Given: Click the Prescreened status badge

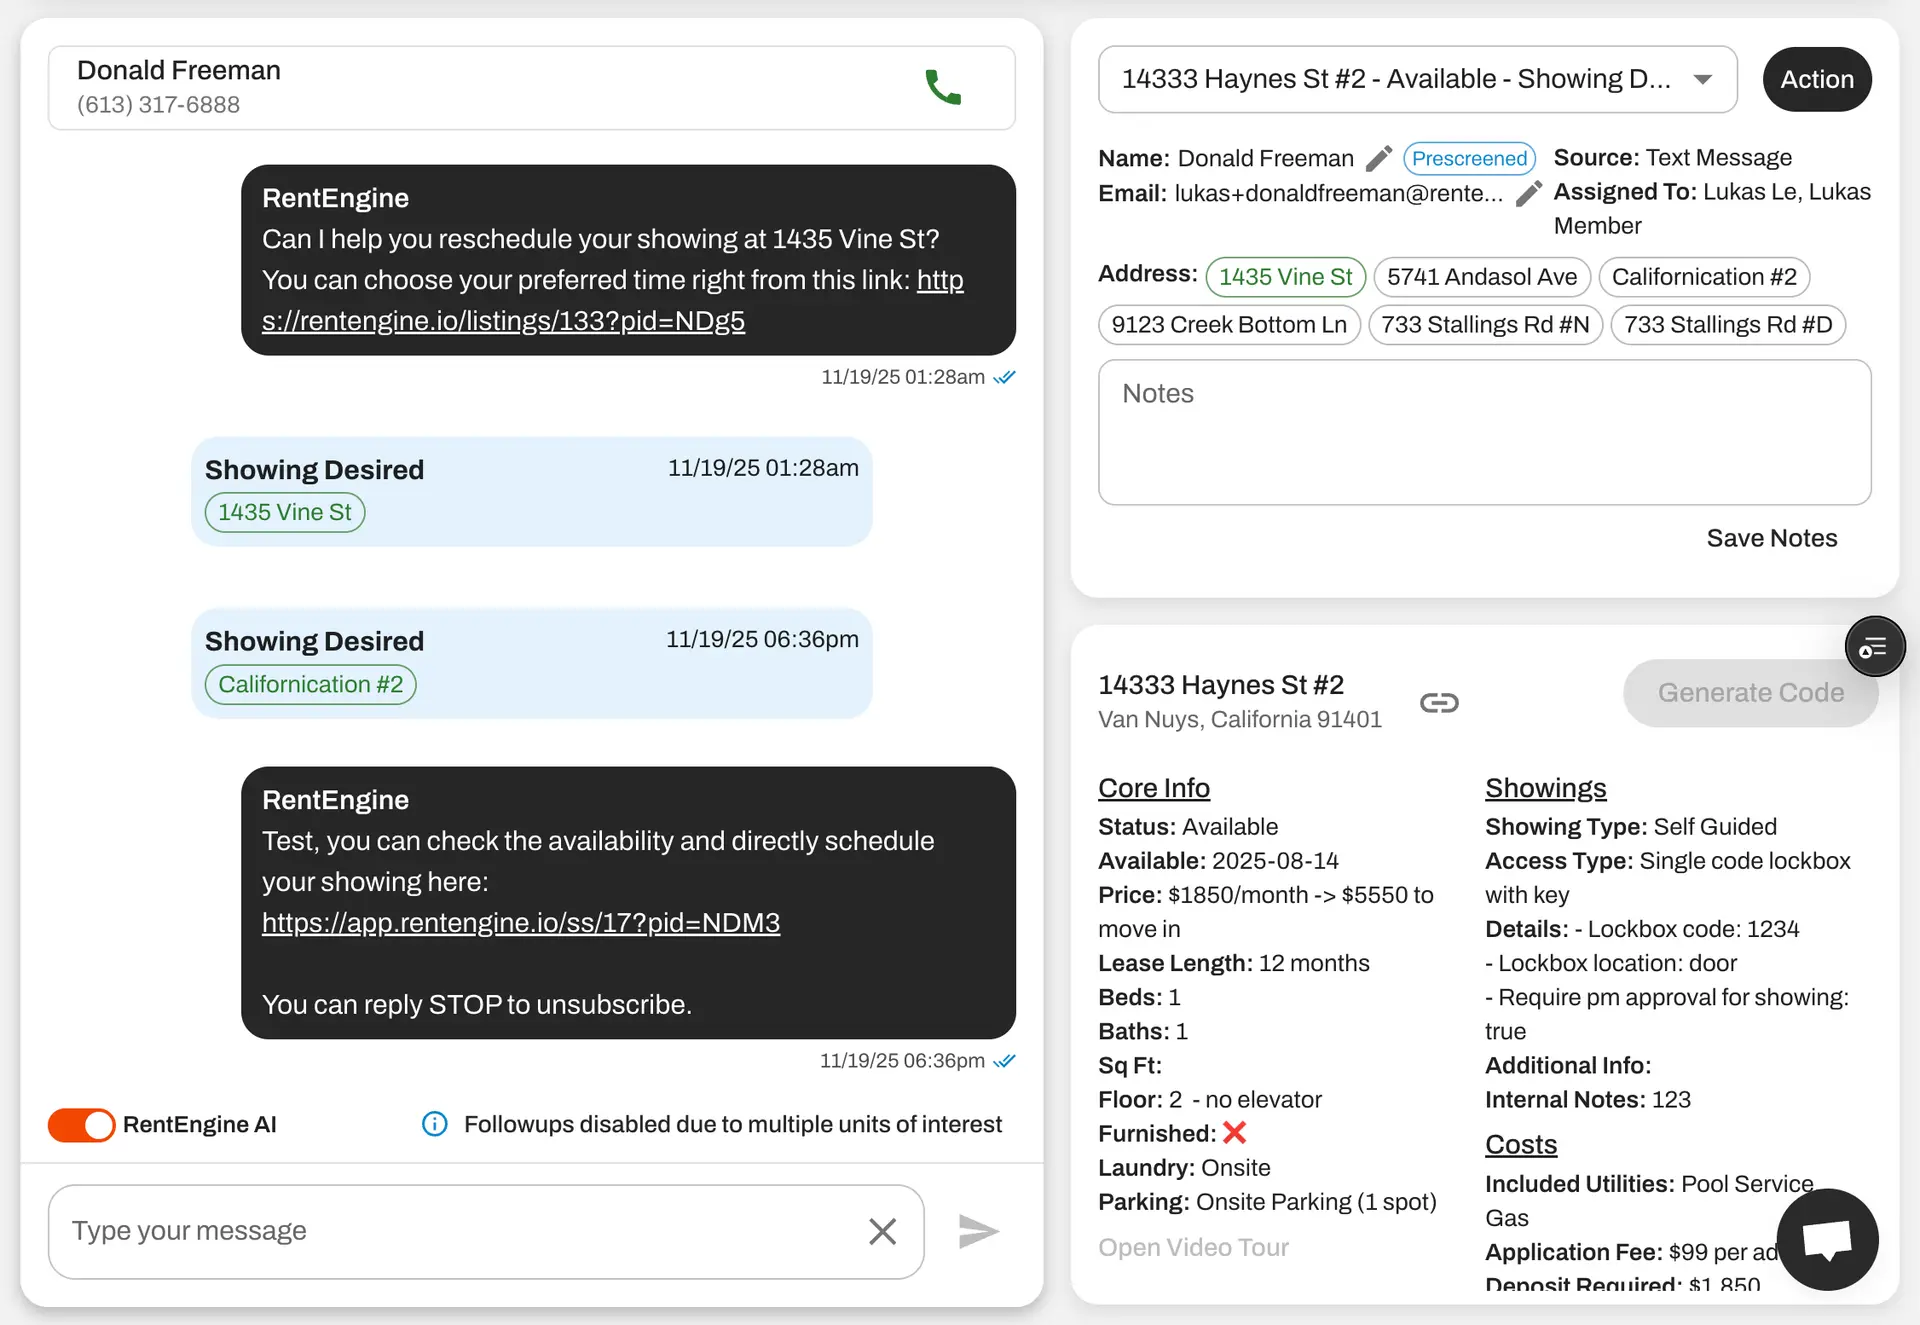Looking at the screenshot, I should [x=1469, y=158].
